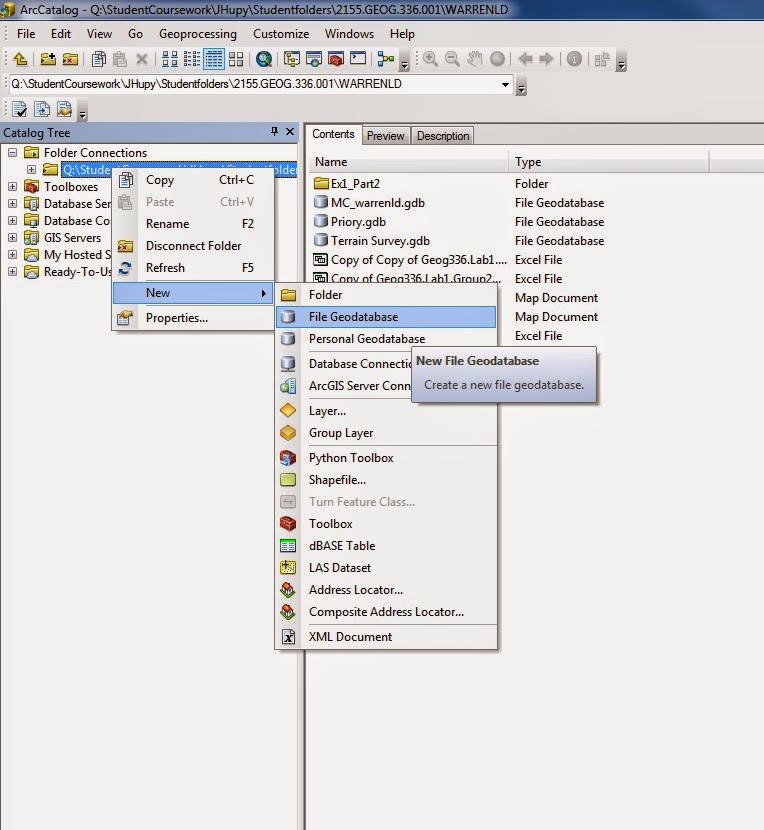The width and height of the screenshot is (764, 830).
Task: Open the Search window icon
Action: tap(313, 59)
